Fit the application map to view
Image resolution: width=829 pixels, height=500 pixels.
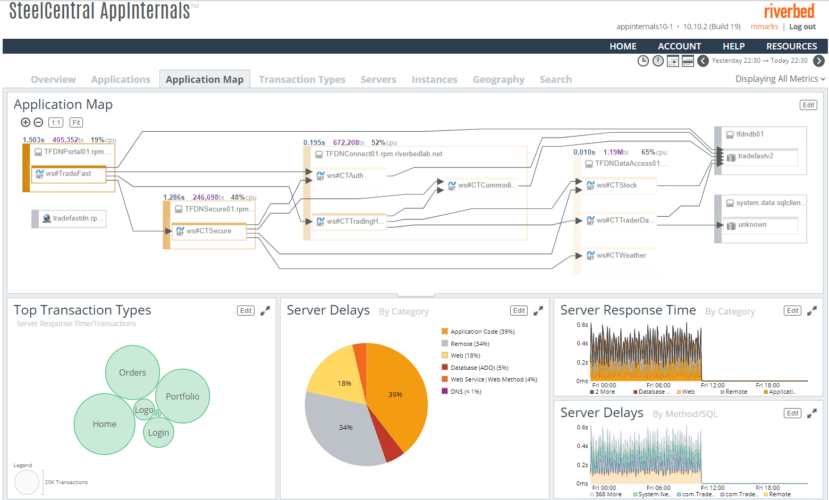pos(76,123)
